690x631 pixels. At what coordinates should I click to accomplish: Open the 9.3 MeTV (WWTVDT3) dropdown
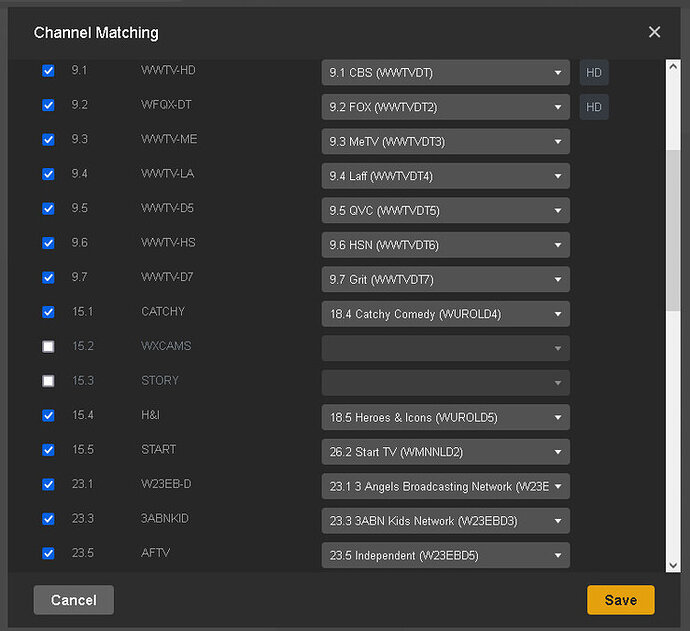click(446, 142)
